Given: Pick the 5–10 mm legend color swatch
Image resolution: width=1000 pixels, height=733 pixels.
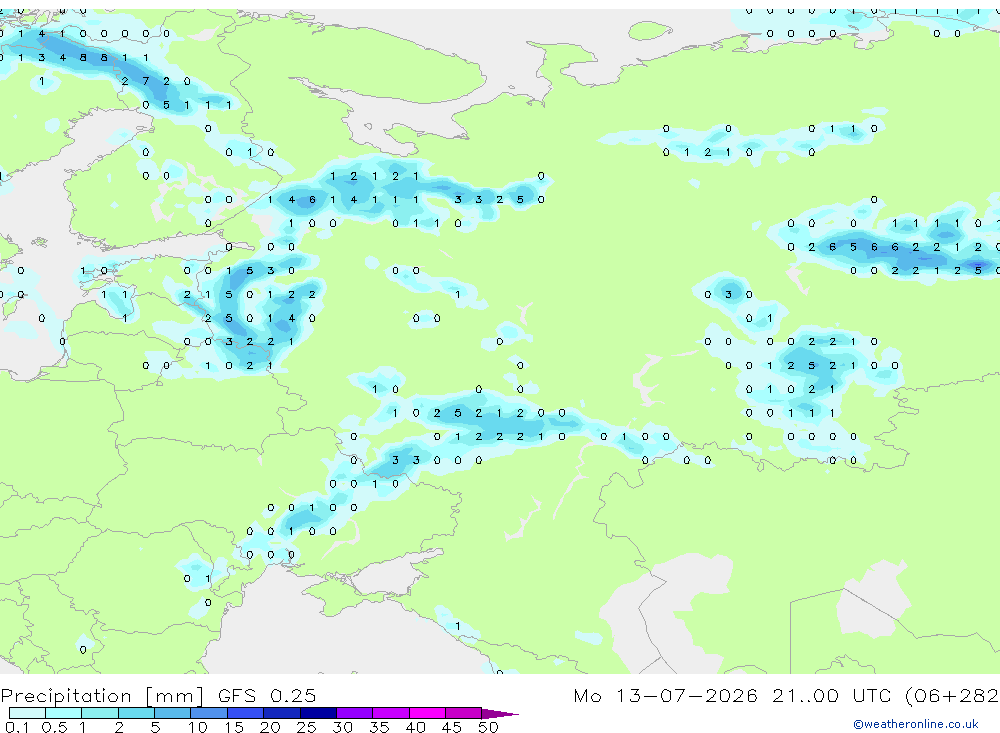Looking at the screenshot, I should coord(173,713).
